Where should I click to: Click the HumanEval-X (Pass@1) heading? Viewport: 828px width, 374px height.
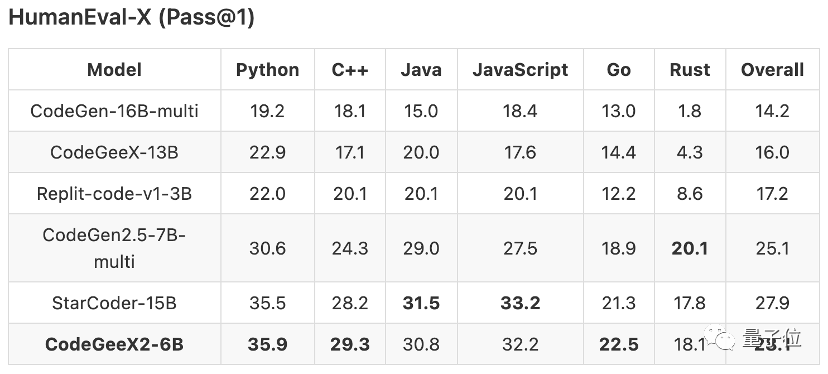131,18
